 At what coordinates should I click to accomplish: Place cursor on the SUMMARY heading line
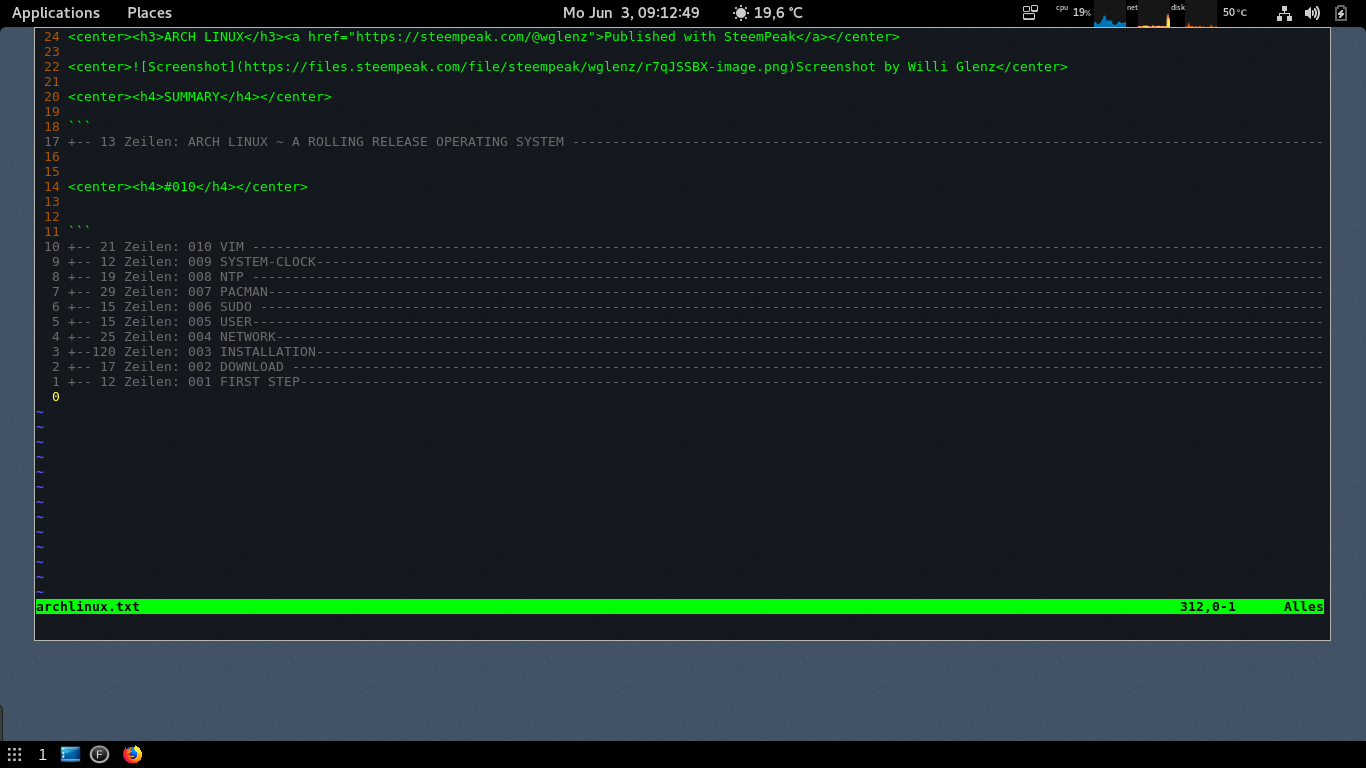pos(199,97)
